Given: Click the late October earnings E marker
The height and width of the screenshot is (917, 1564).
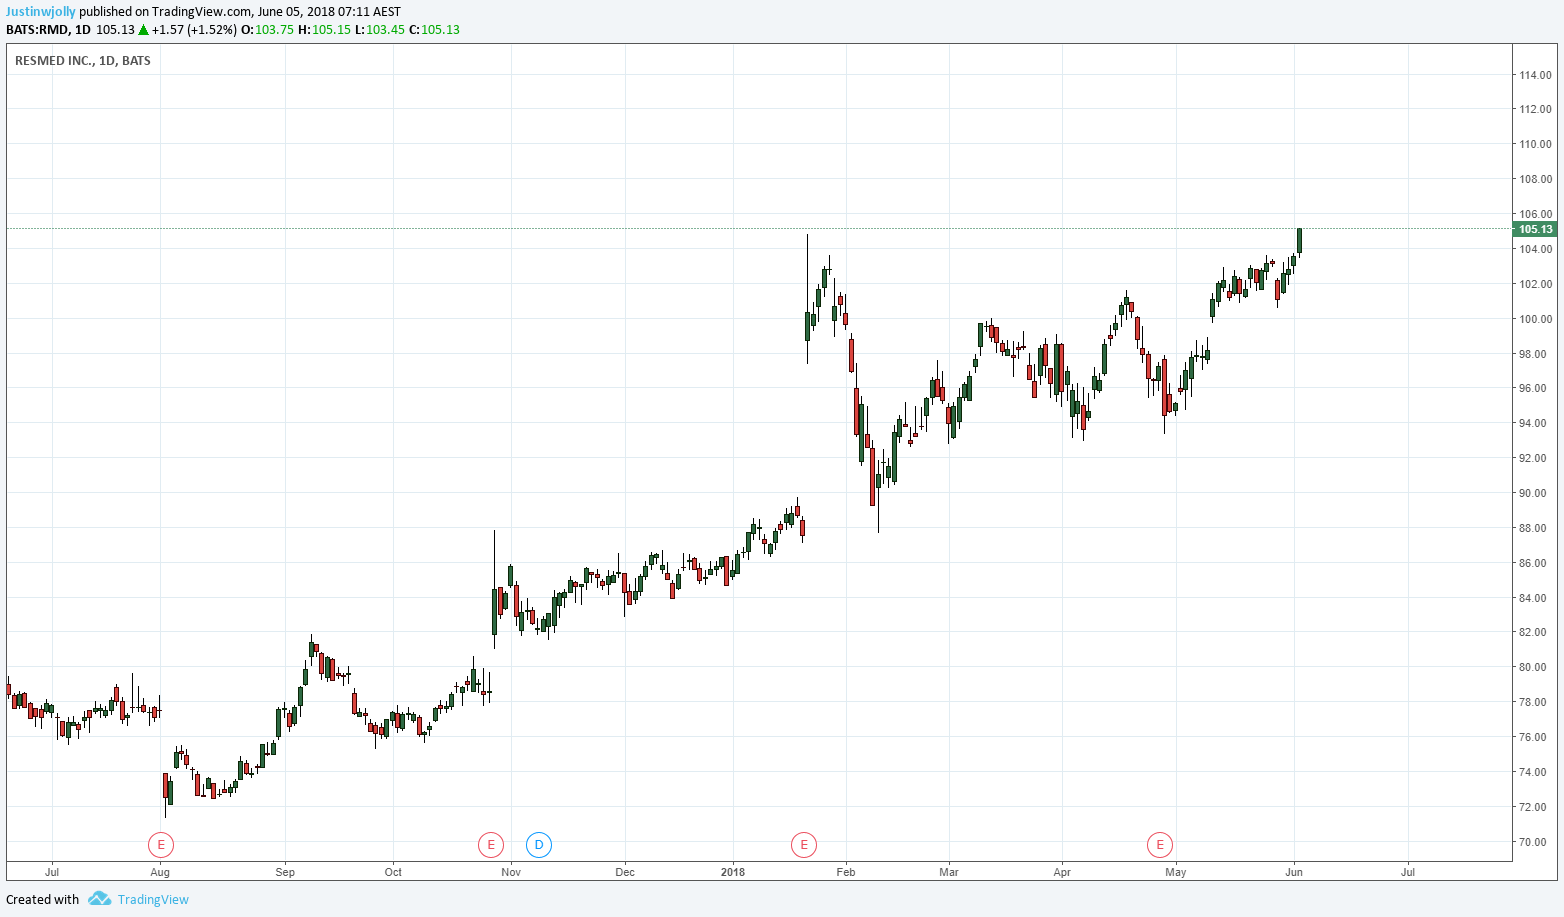Looking at the screenshot, I should point(490,845).
